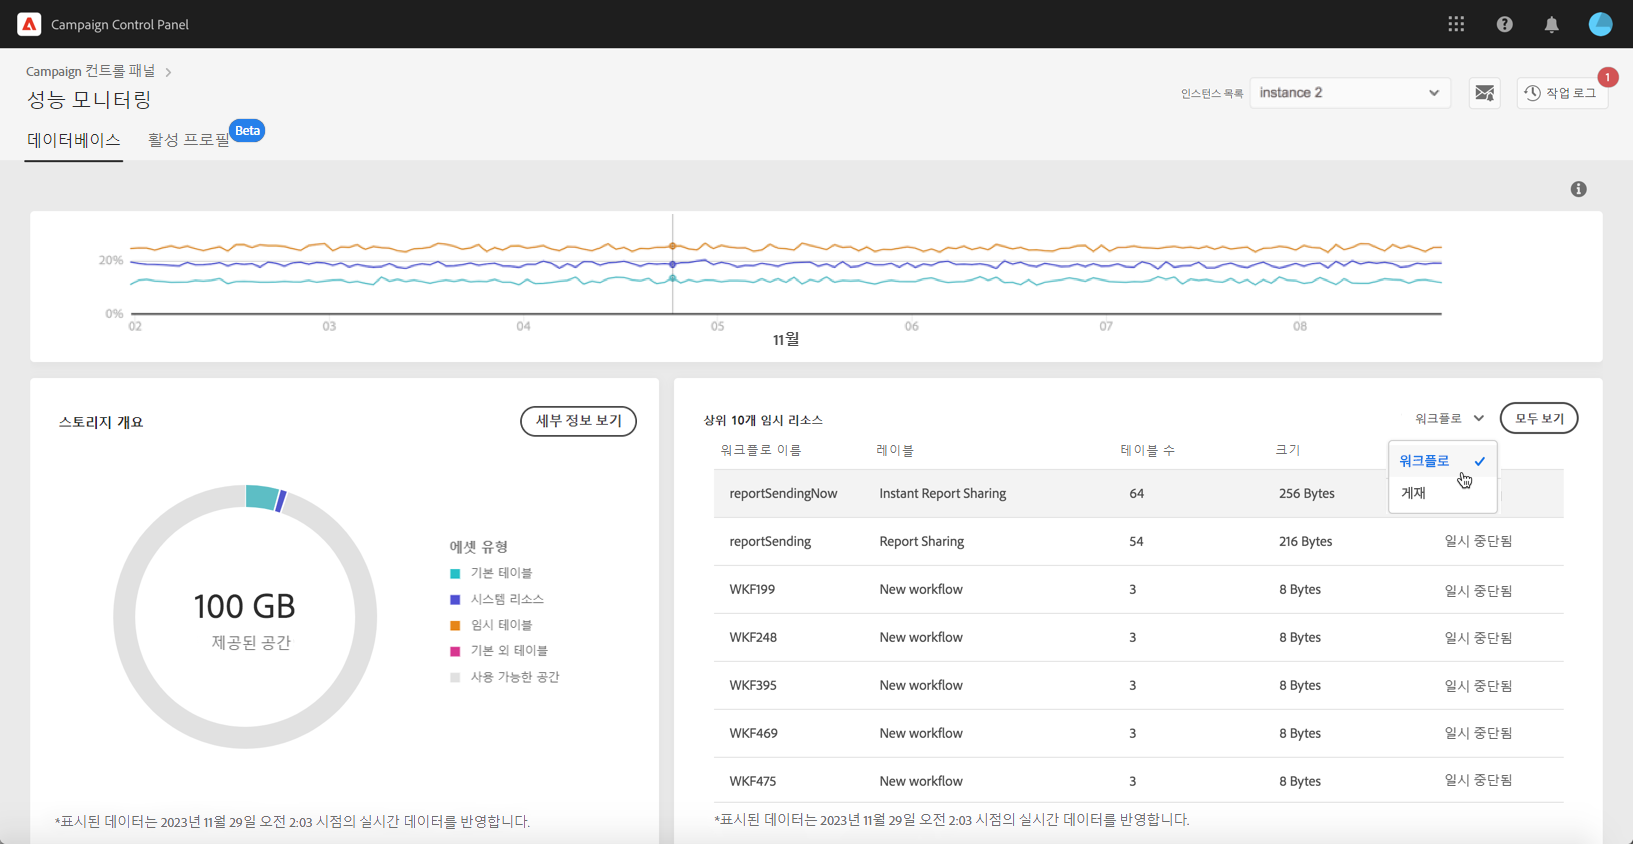Viewport: 1633px width, 844px height.
Task: Expand the 워크플로 filter dropdown
Action: 1449,418
